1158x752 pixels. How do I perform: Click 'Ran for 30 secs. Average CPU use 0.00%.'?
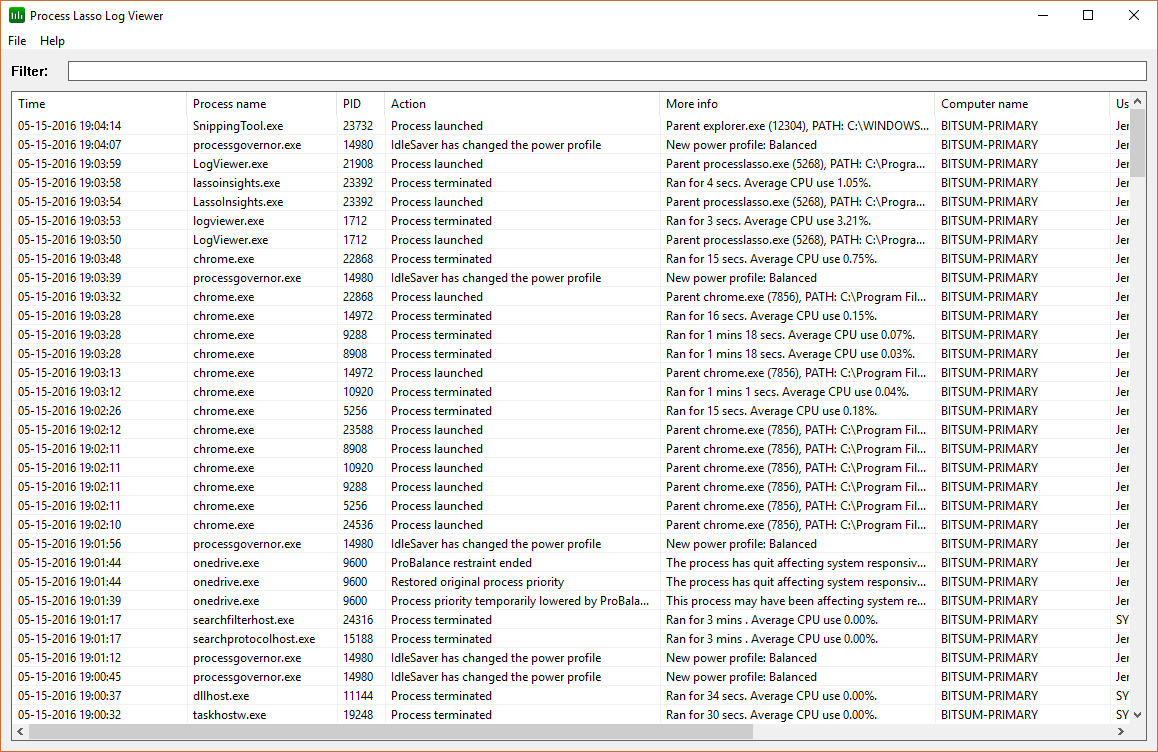pos(771,715)
